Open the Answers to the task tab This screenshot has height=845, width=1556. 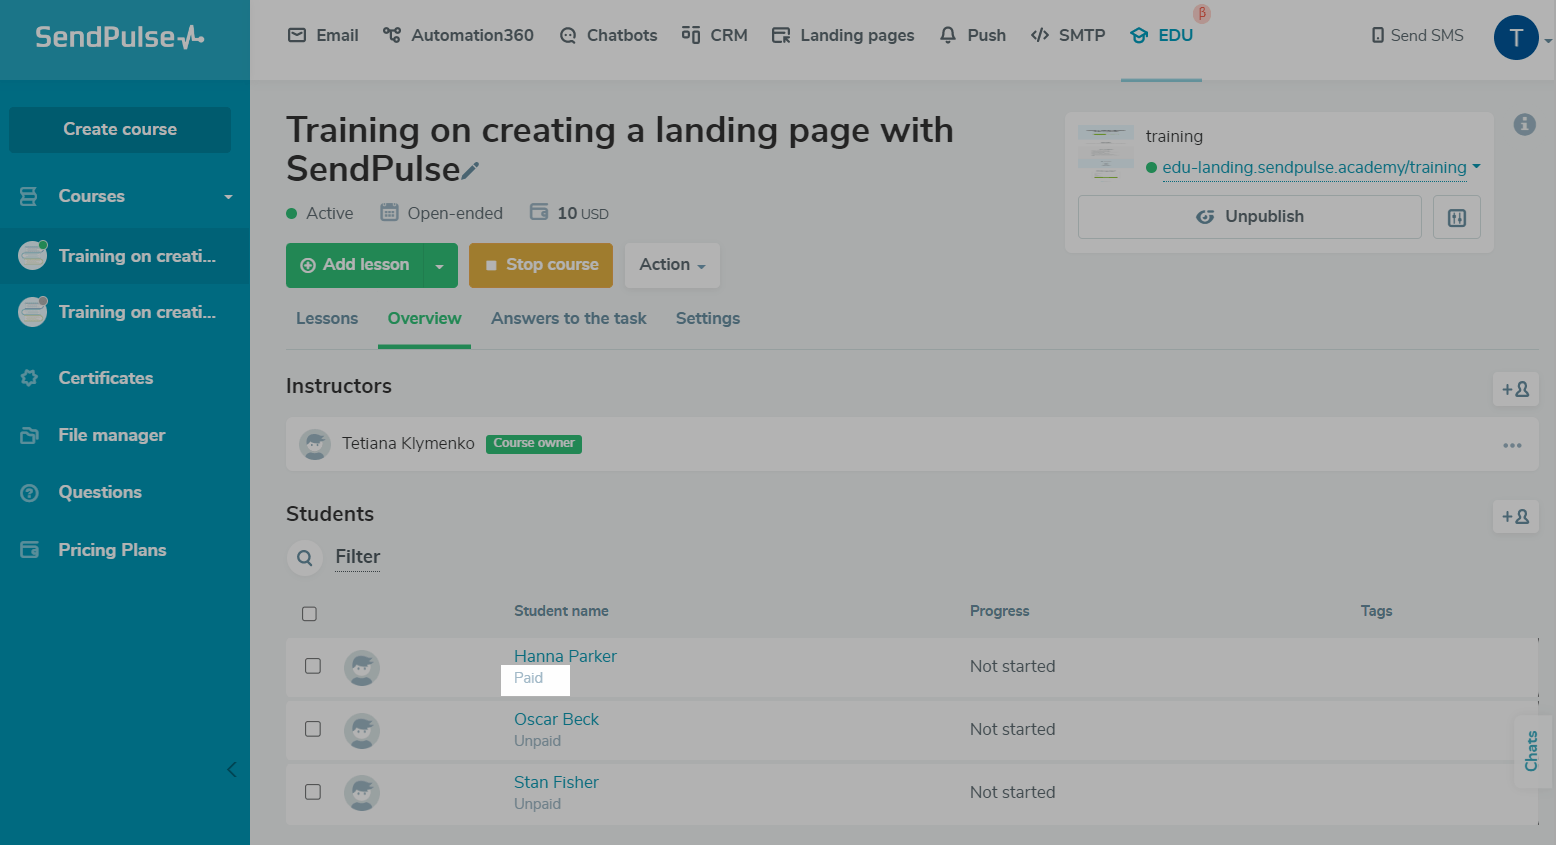click(x=568, y=318)
